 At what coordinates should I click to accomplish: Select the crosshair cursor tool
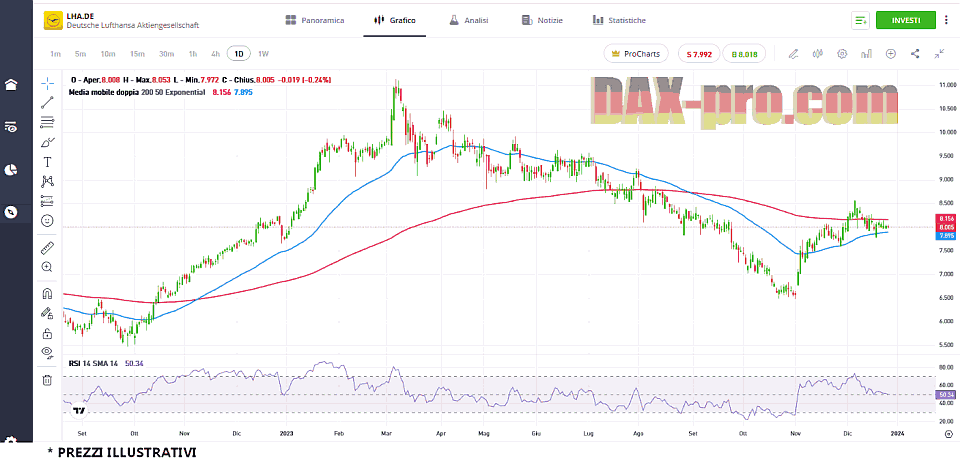tap(47, 83)
